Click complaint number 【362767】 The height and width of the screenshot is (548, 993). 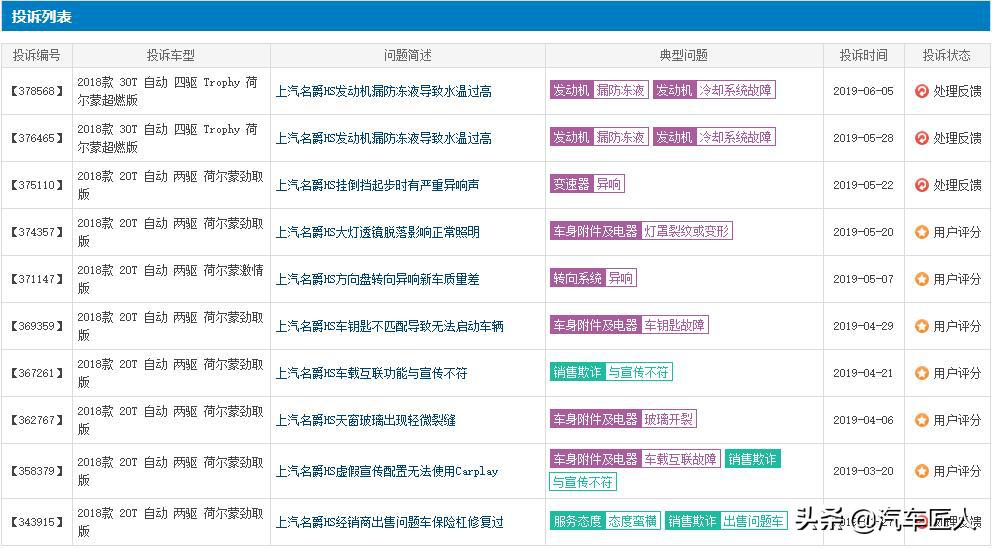click(x=37, y=420)
